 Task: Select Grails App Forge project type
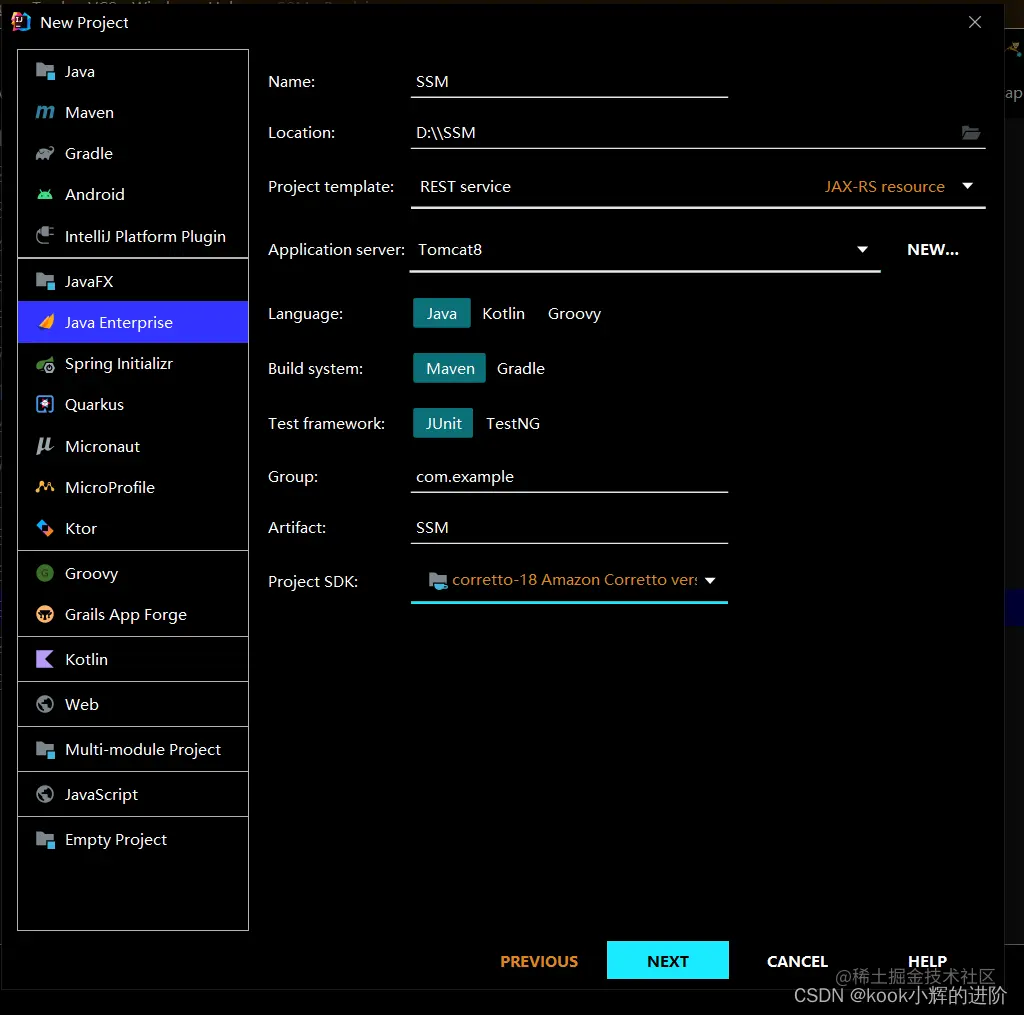pyautogui.click(x=133, y=615)
